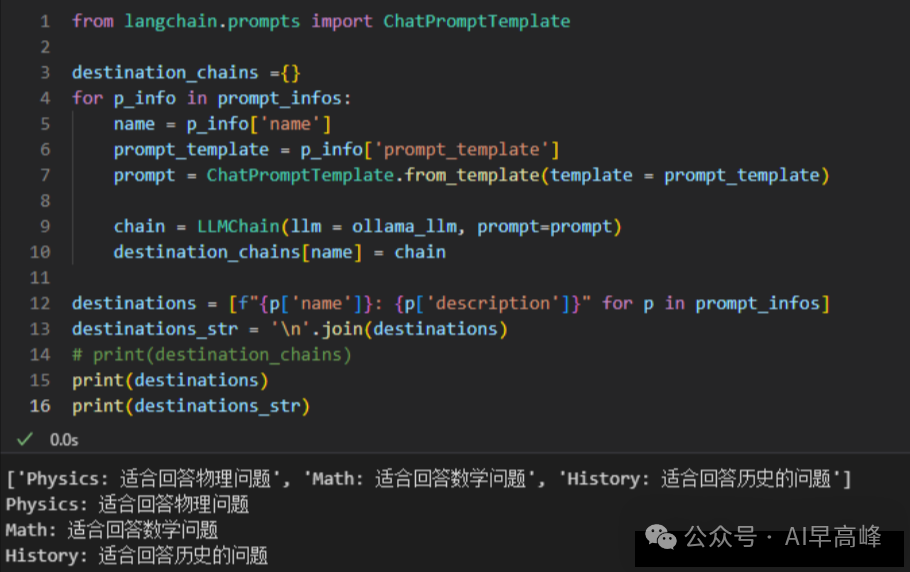Viewport: 910px width, 572px height.
Task: Click the destination_chains variable on line 3
Action: [x=165, y=73]
